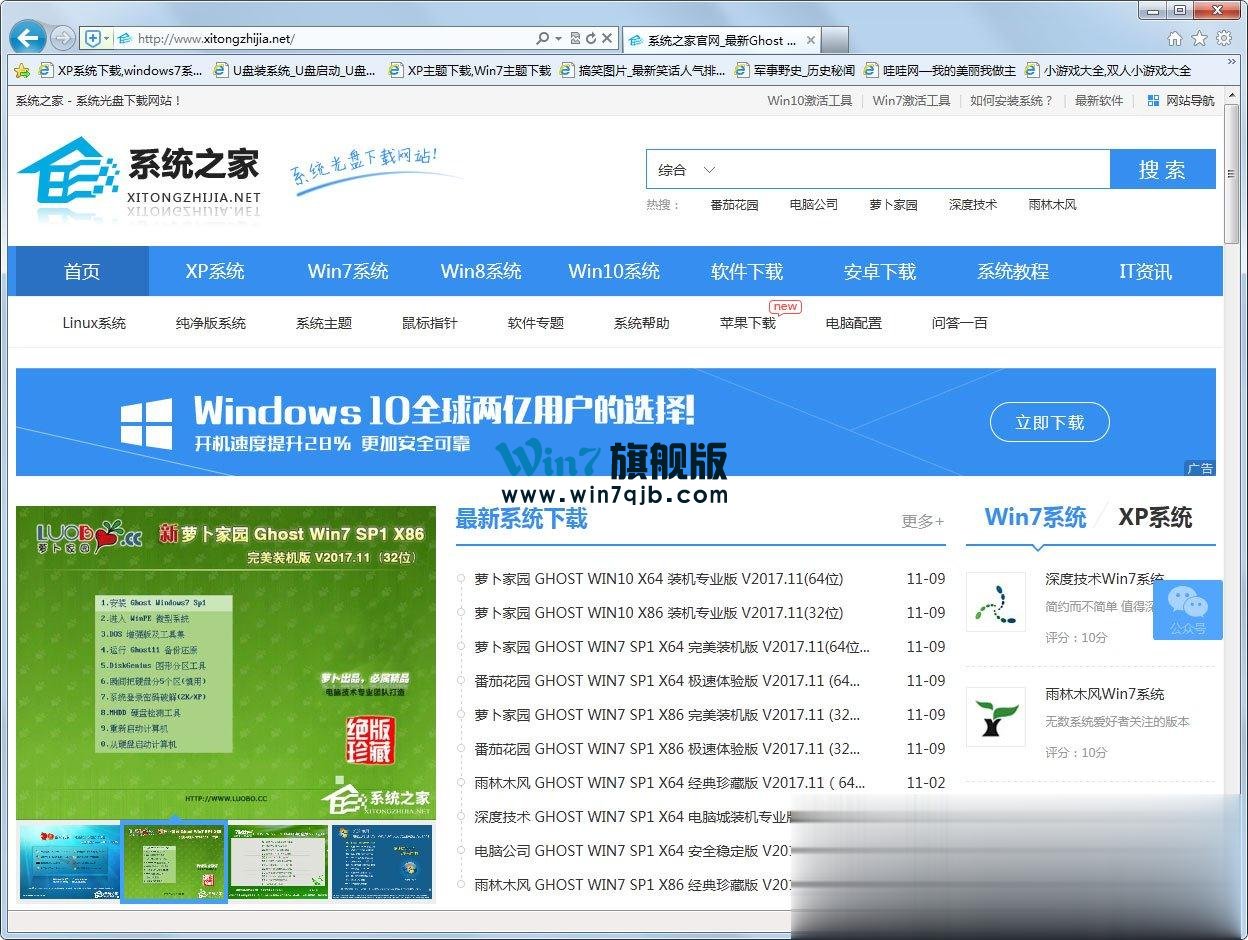
Task: Open 更多+ under 最新系统下载
Action: pos(923,521)
